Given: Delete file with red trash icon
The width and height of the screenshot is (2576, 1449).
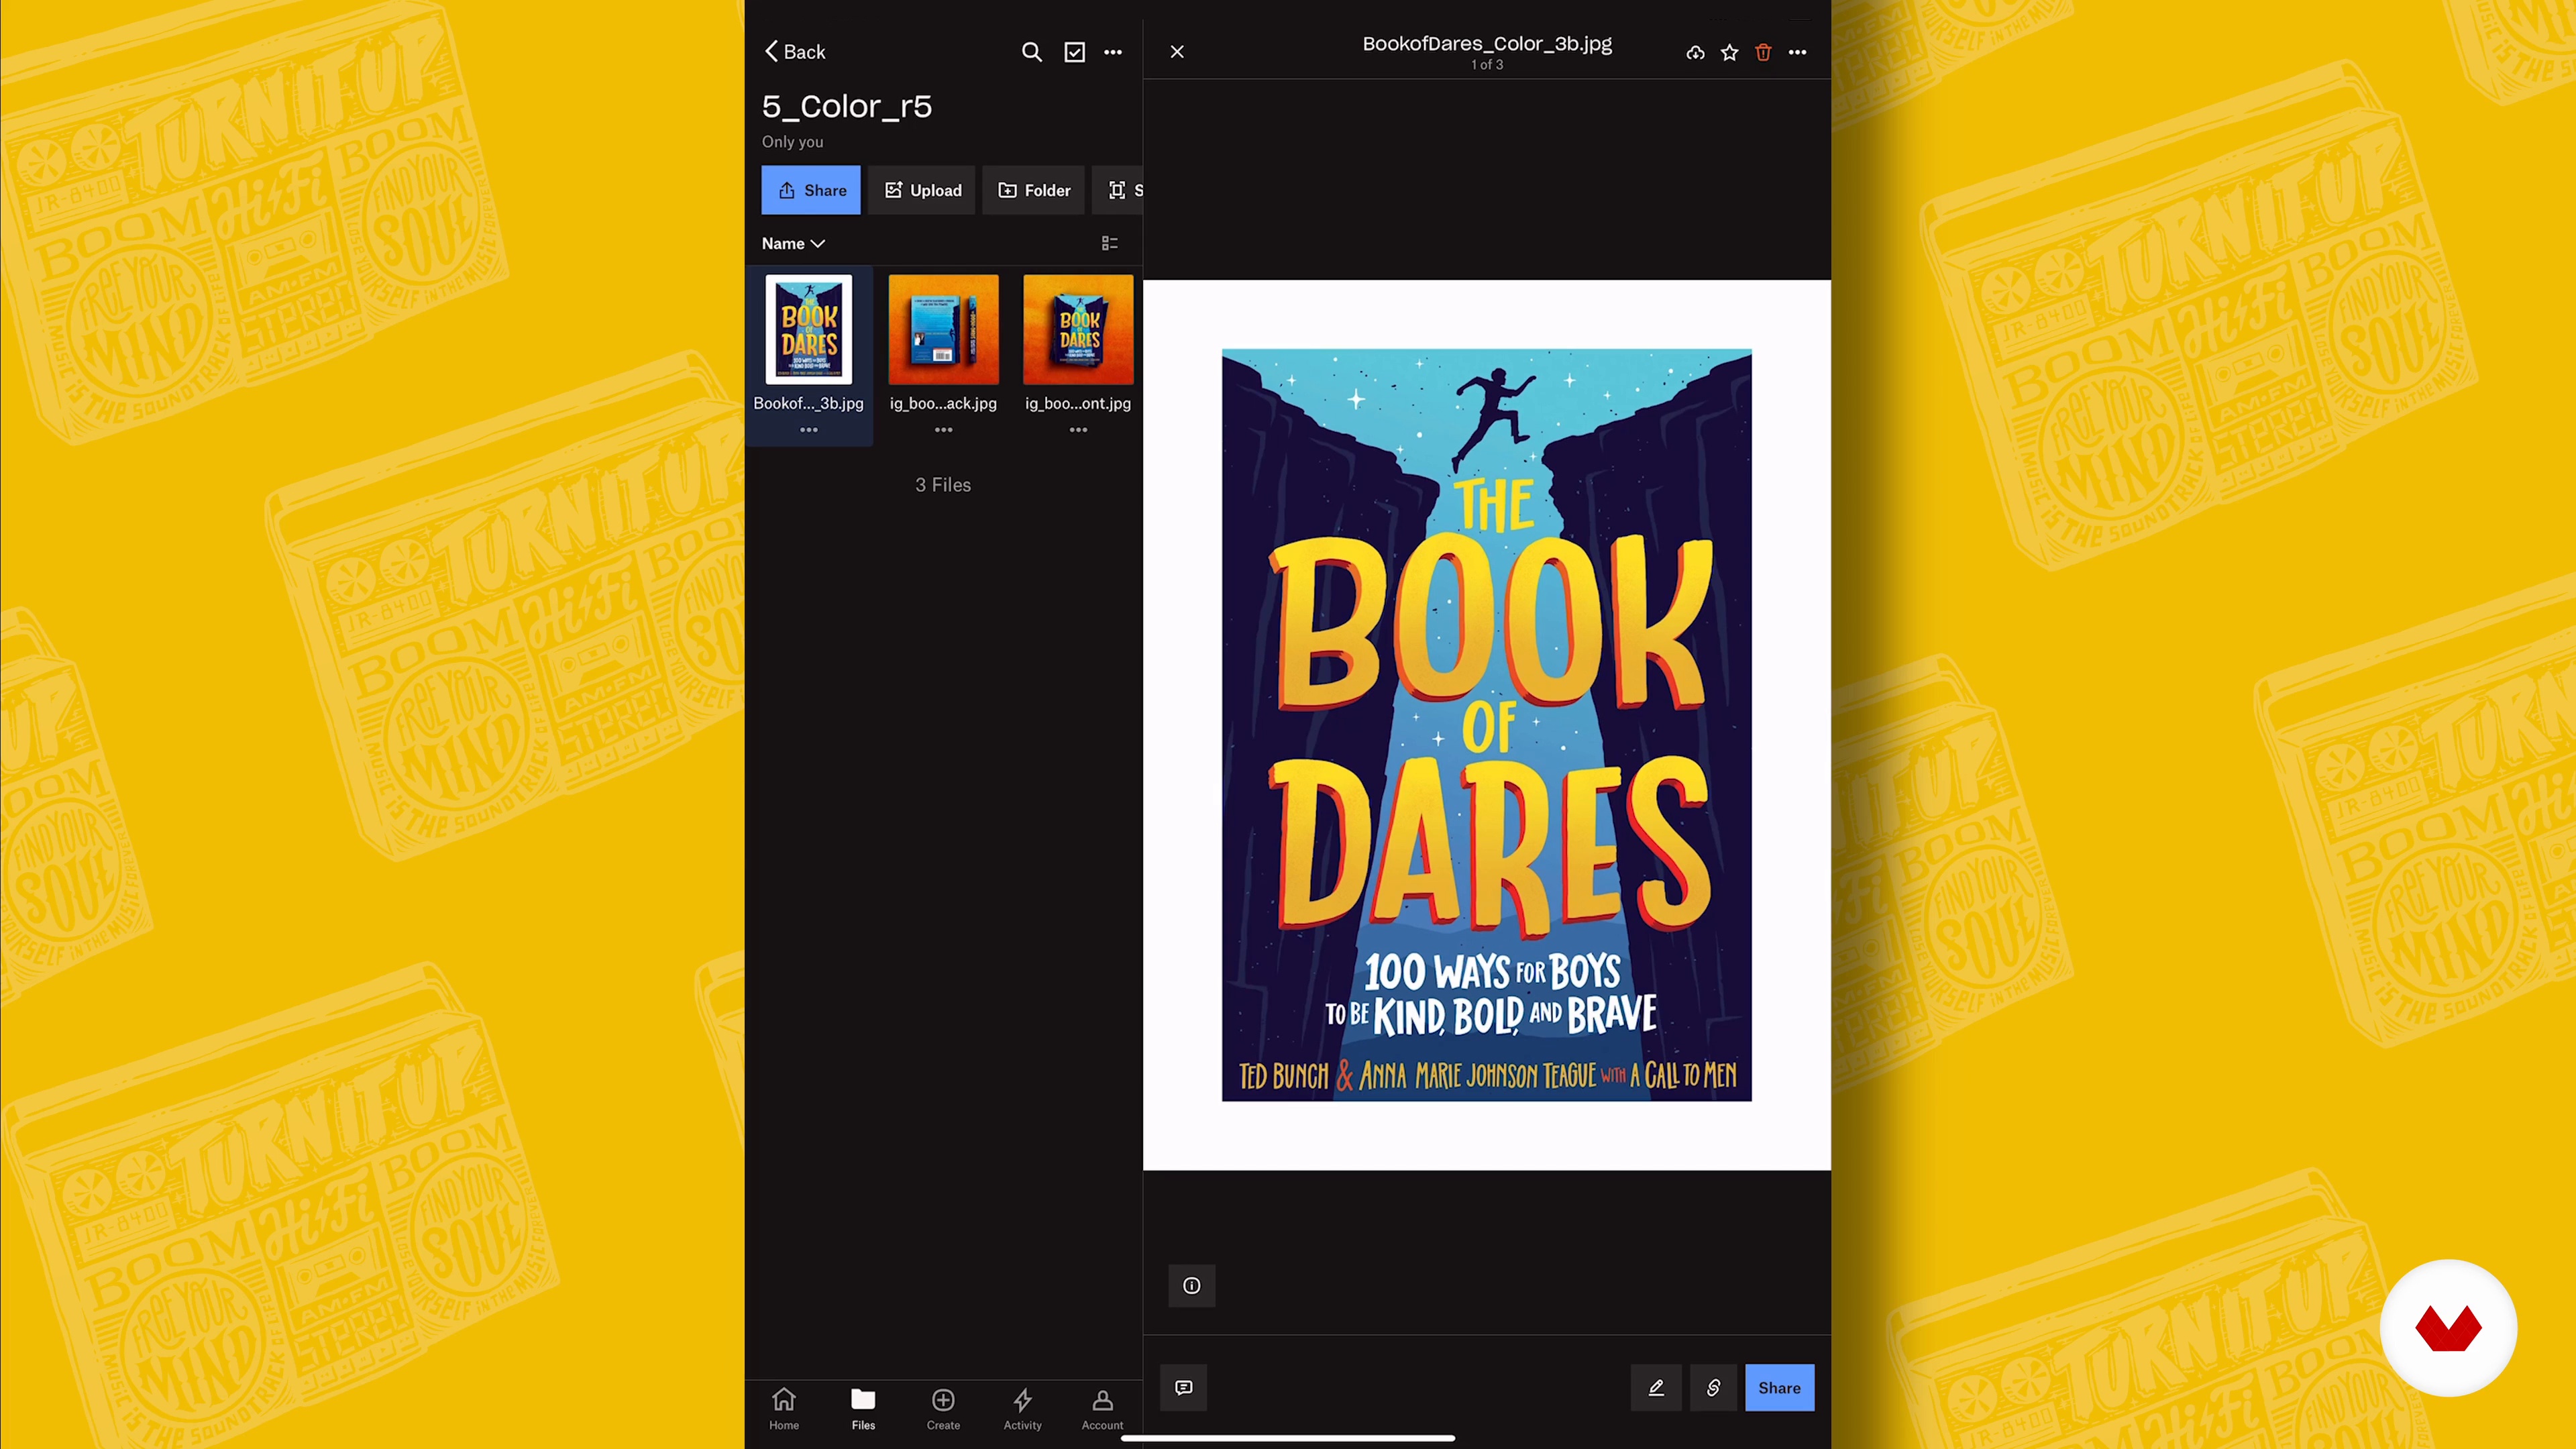Looking at the screenshot, I should (1763, 52).
